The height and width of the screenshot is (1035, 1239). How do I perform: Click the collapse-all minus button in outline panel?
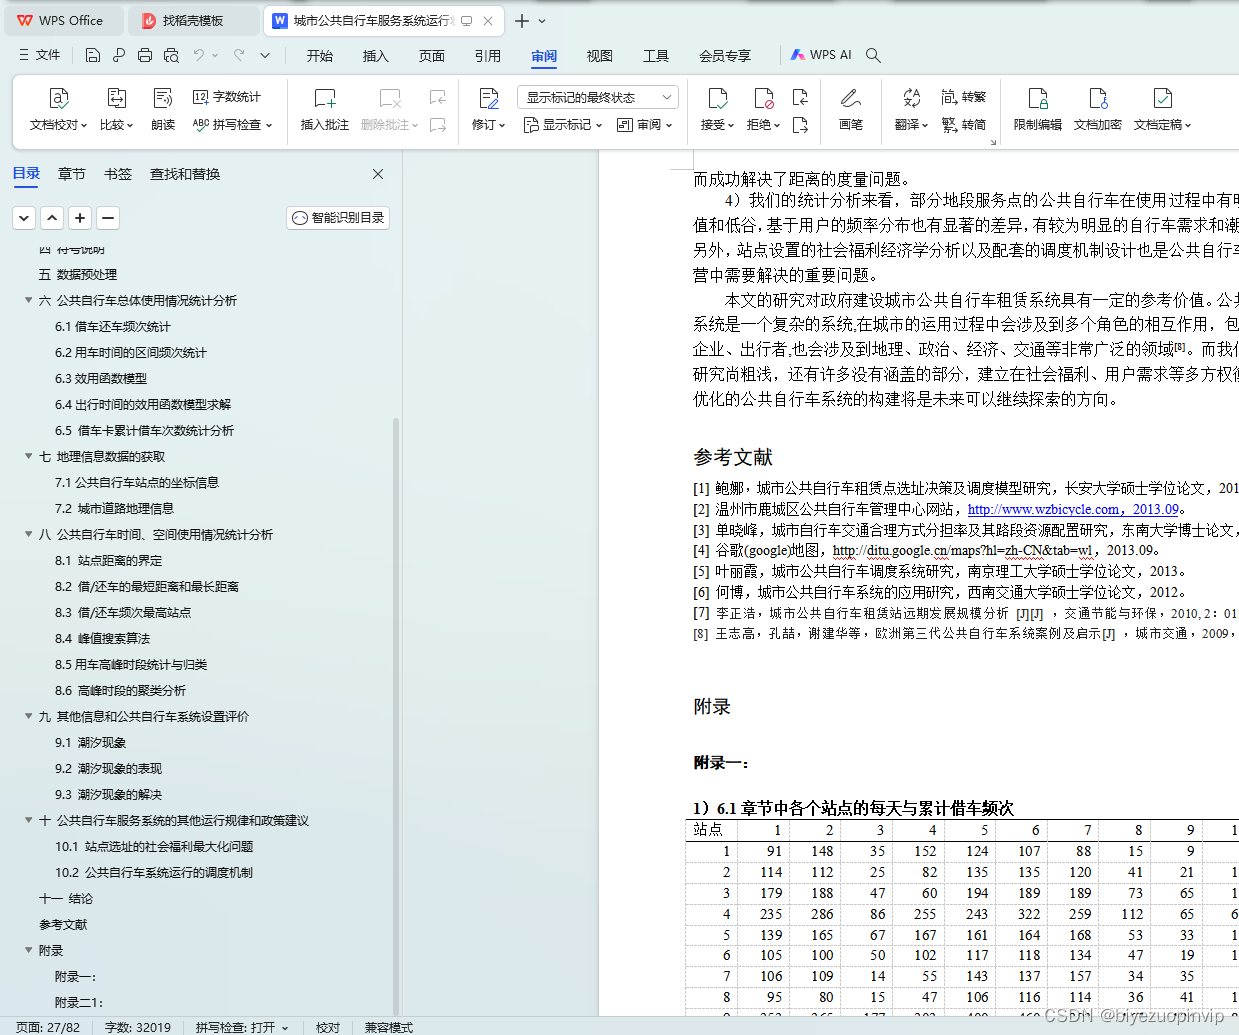pos(109,217)
